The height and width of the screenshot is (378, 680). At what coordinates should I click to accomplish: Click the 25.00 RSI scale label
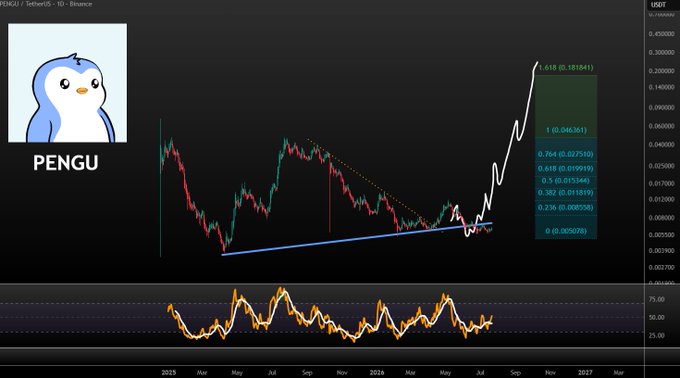click(657, 335)
